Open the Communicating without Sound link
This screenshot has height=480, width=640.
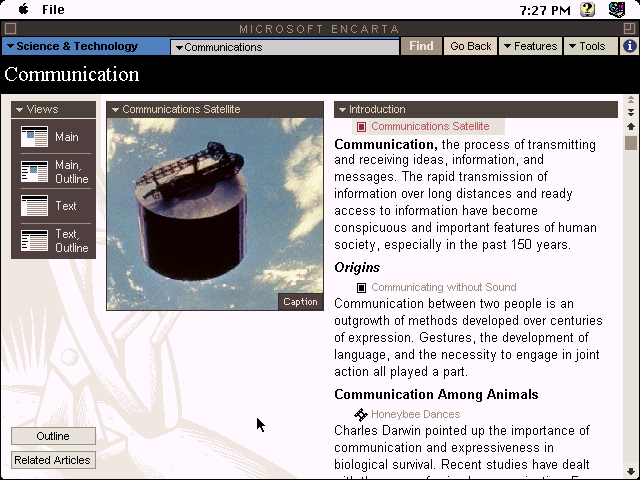coord(444,287)
